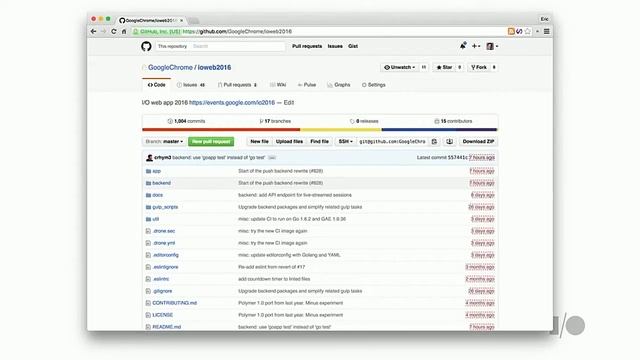Viewport: 640px width, 360px height.
Task: Click Gist in top navigation
Action: coord(353,47)
